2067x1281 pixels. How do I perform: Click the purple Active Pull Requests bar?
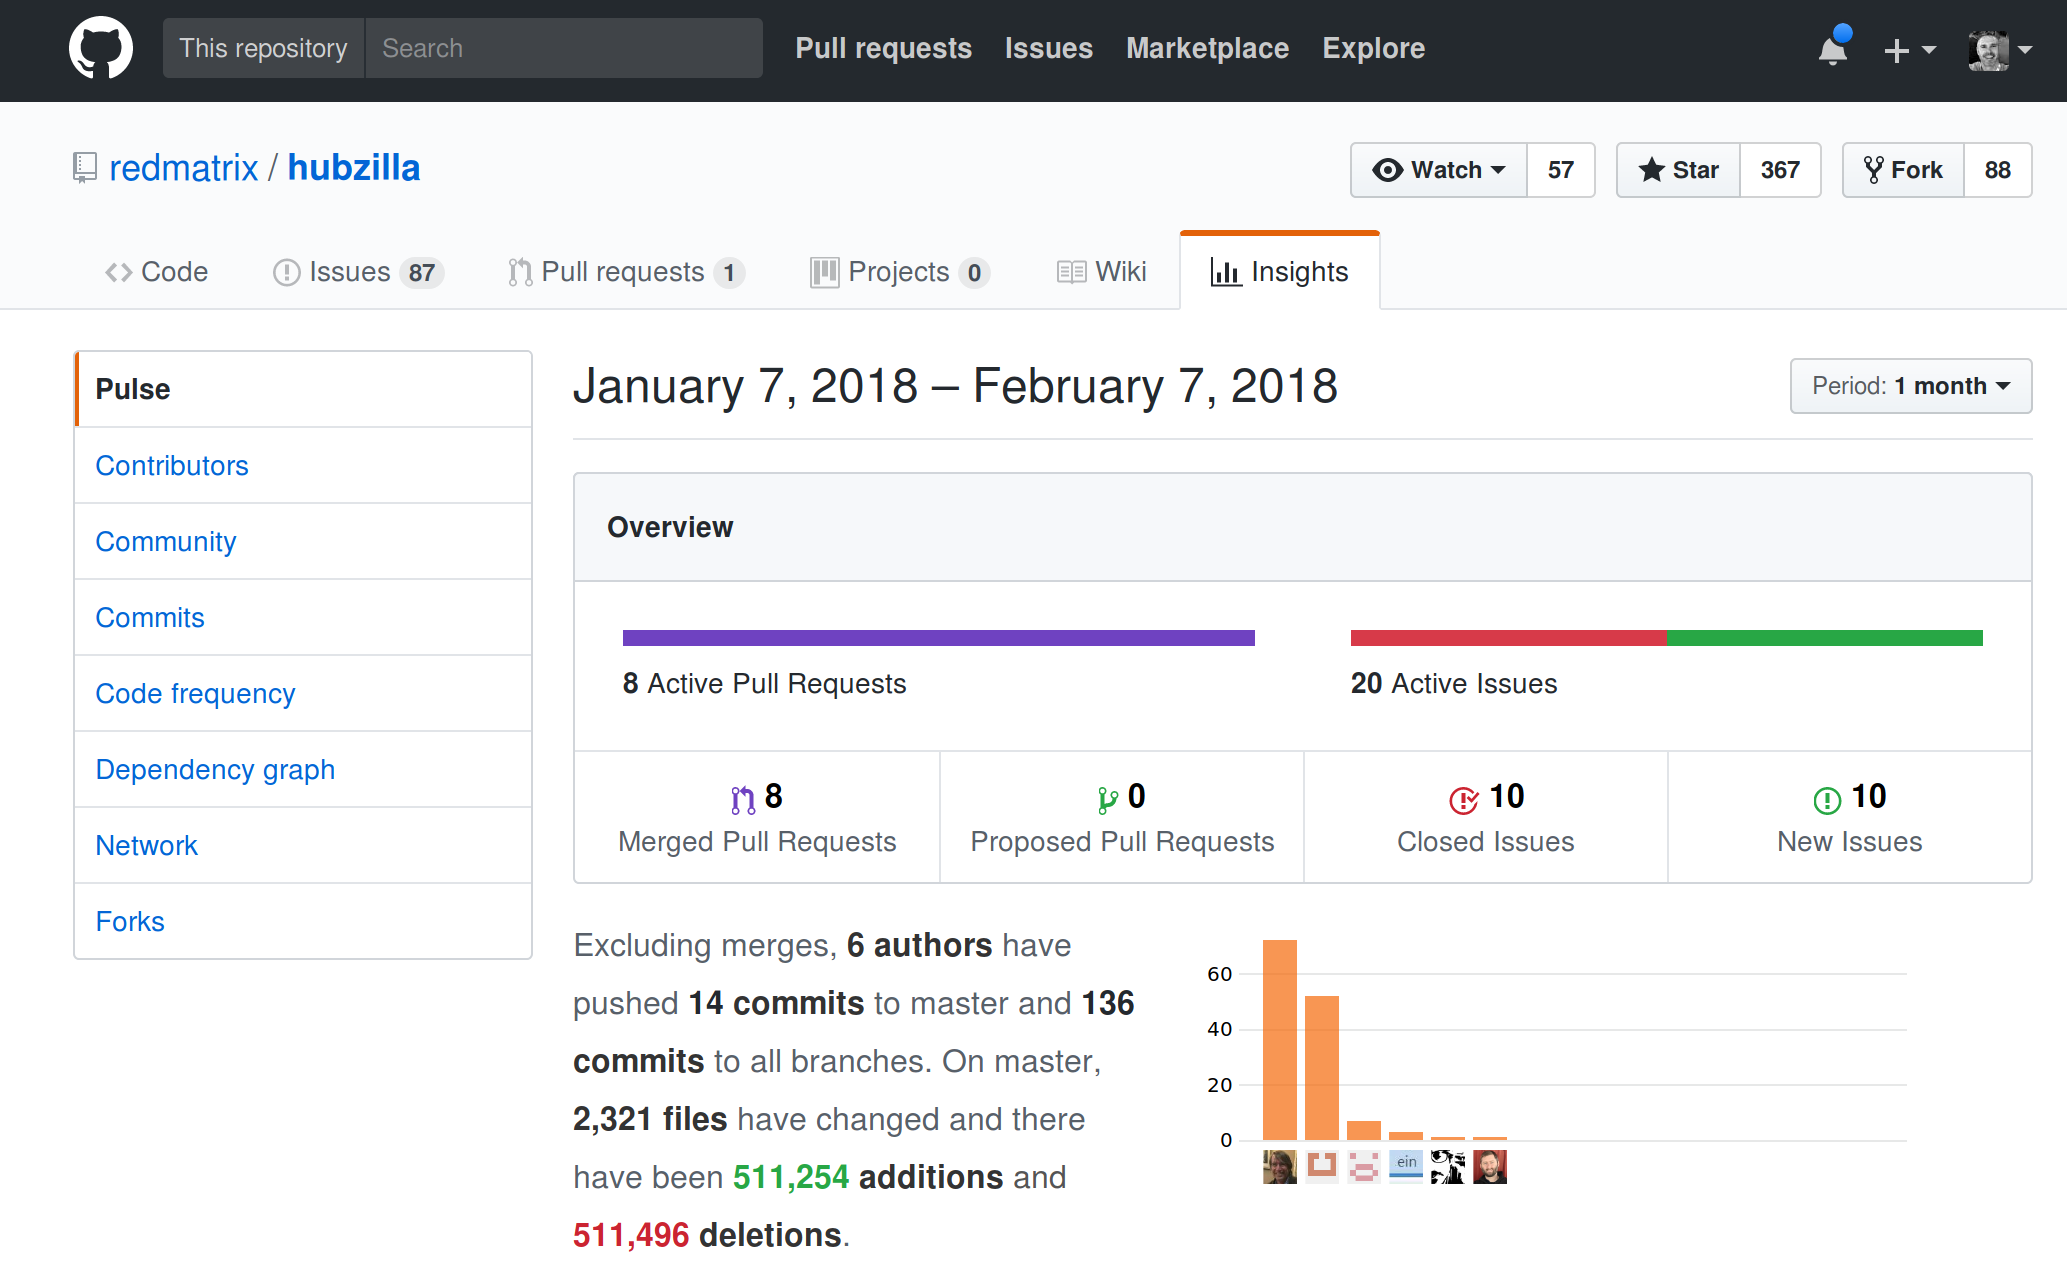point(937,636)
